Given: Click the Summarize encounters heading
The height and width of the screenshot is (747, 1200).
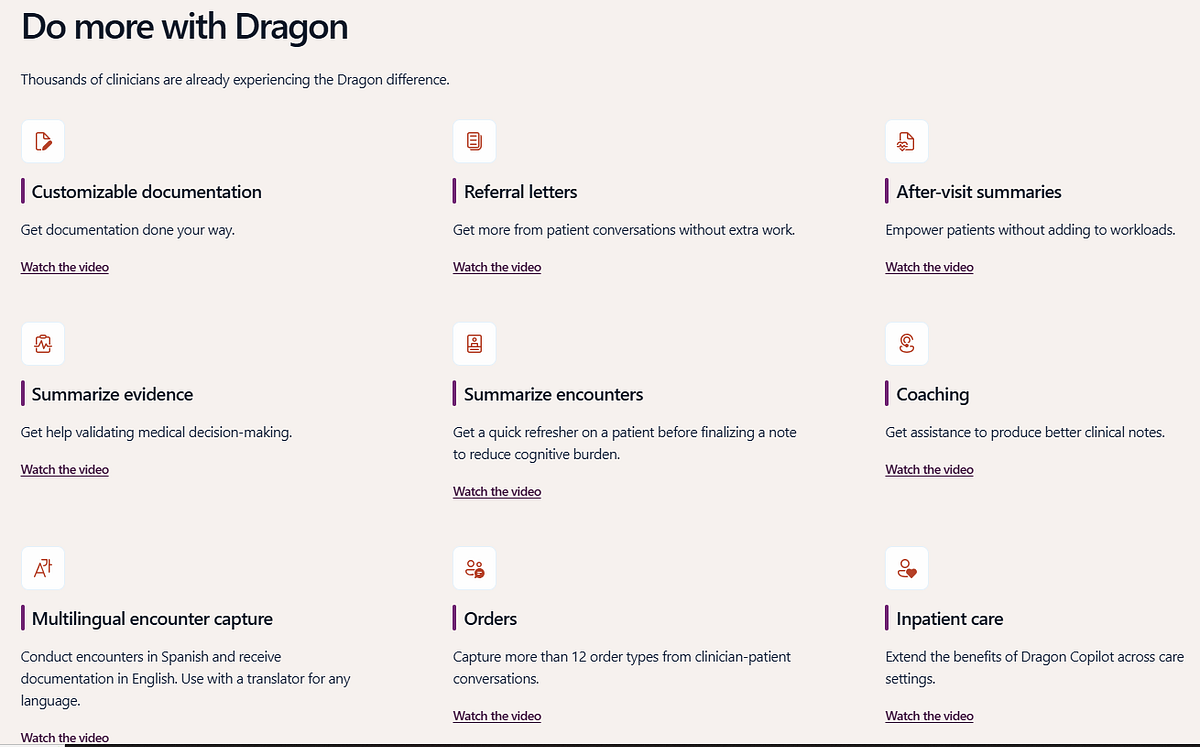Looking at the screenshot, I should tap(554, 394).
